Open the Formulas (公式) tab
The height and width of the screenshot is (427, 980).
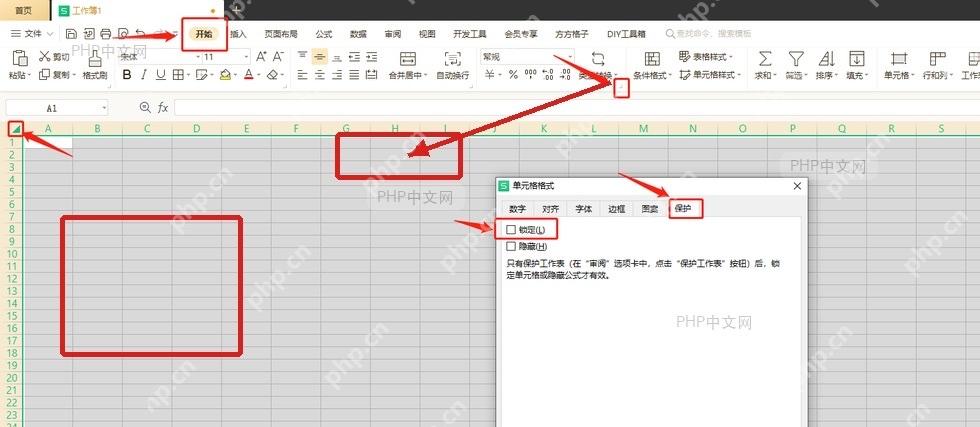coord(324,34)
